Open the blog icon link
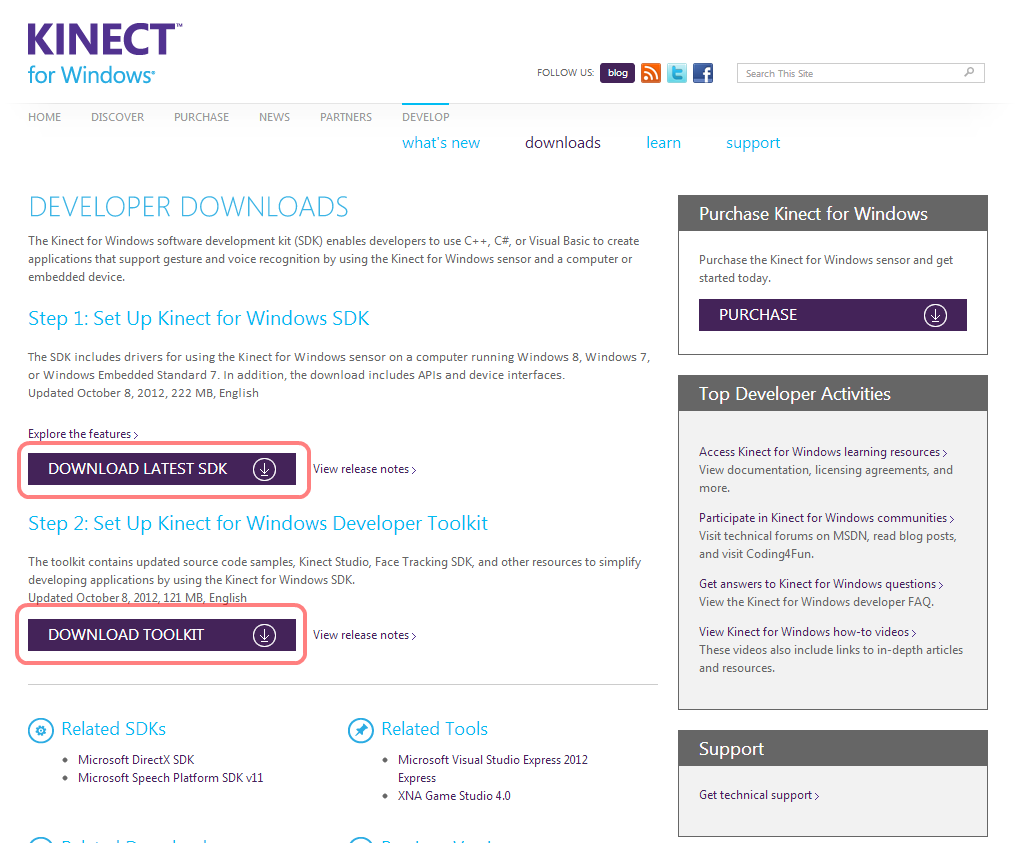This screenshot has height=843, width=1018. (617, 73)
